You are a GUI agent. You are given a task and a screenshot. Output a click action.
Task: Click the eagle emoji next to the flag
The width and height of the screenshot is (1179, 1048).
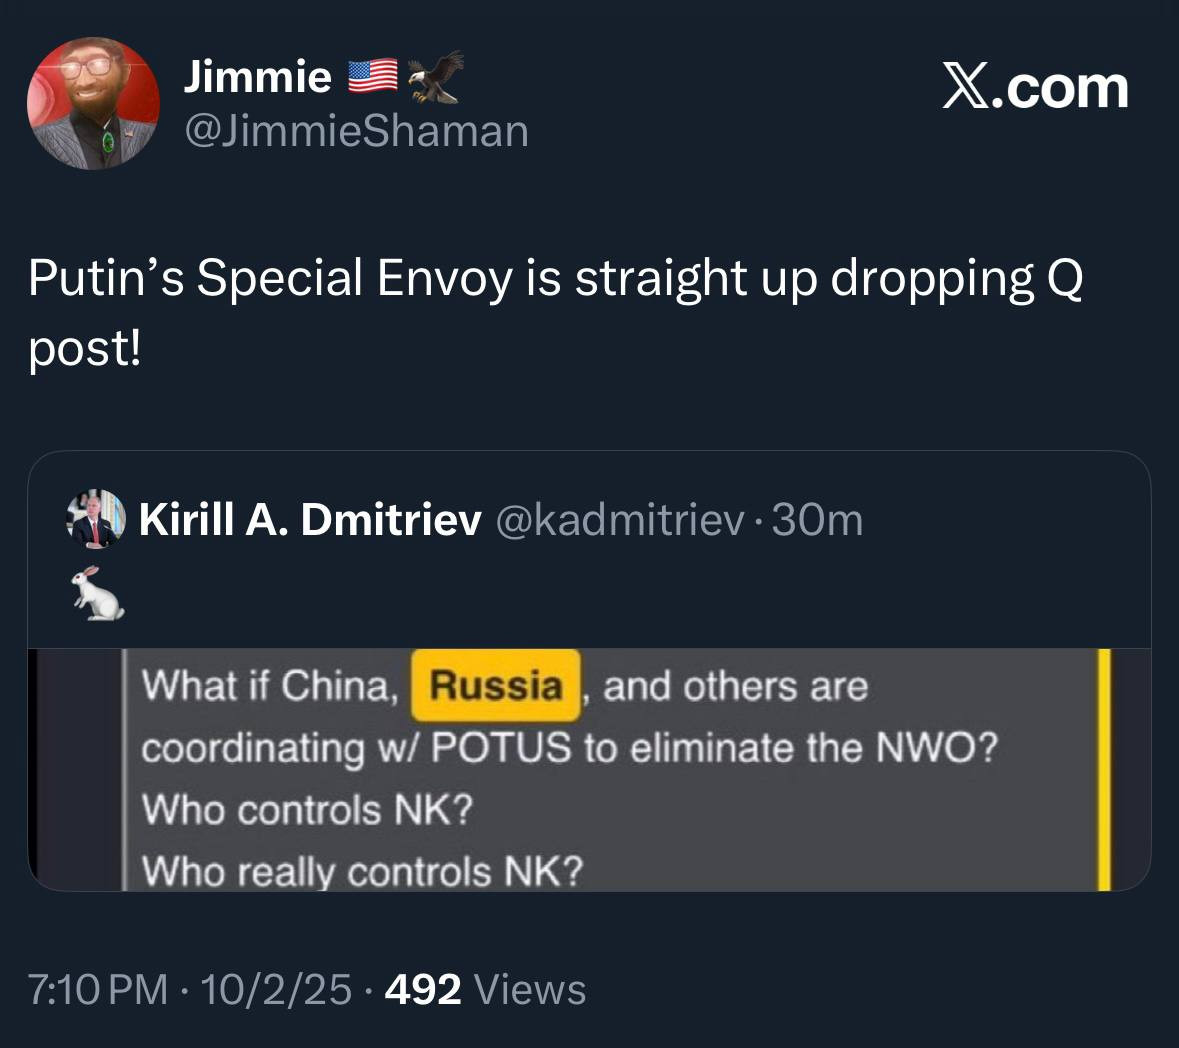coord(437,76)
